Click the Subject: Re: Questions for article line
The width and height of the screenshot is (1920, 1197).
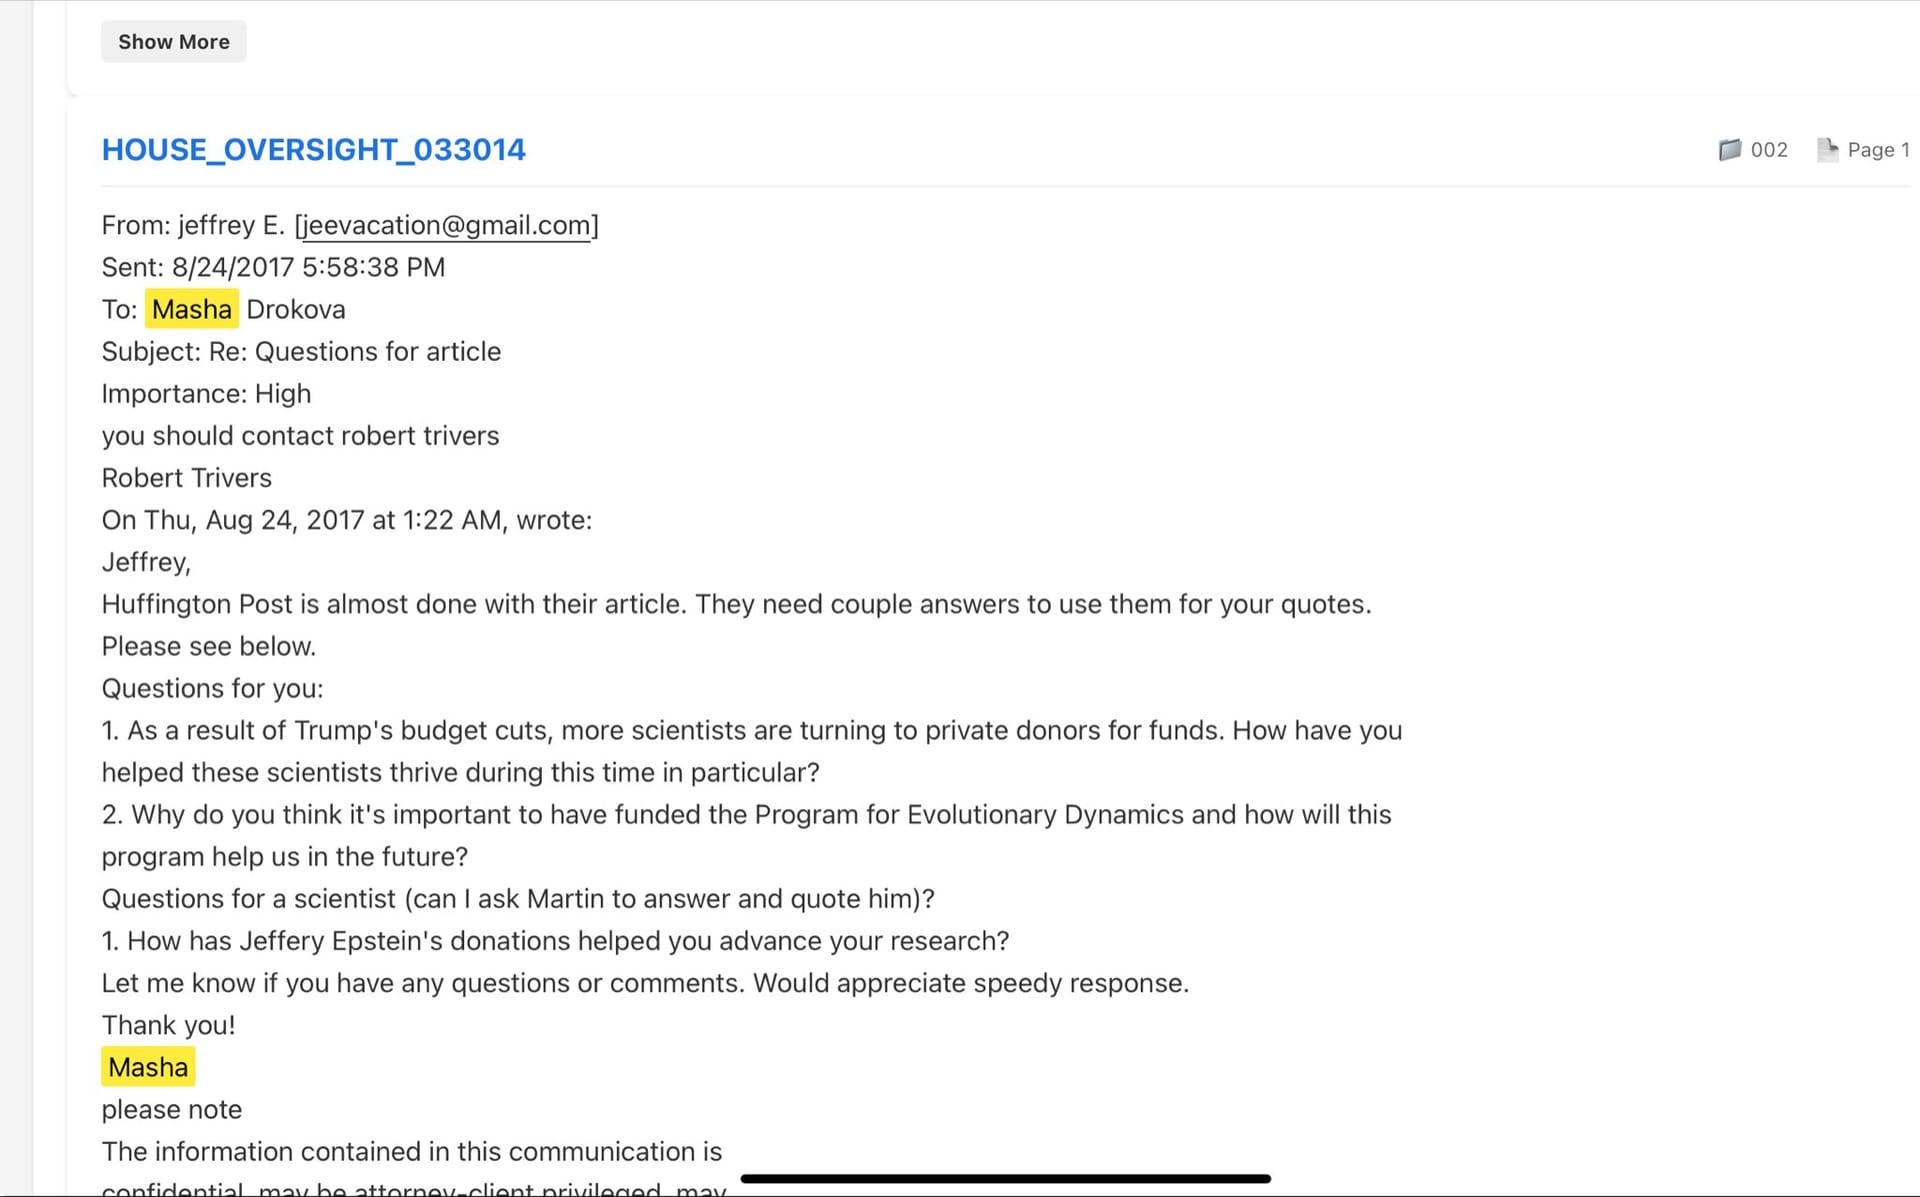tap(301, 352)
